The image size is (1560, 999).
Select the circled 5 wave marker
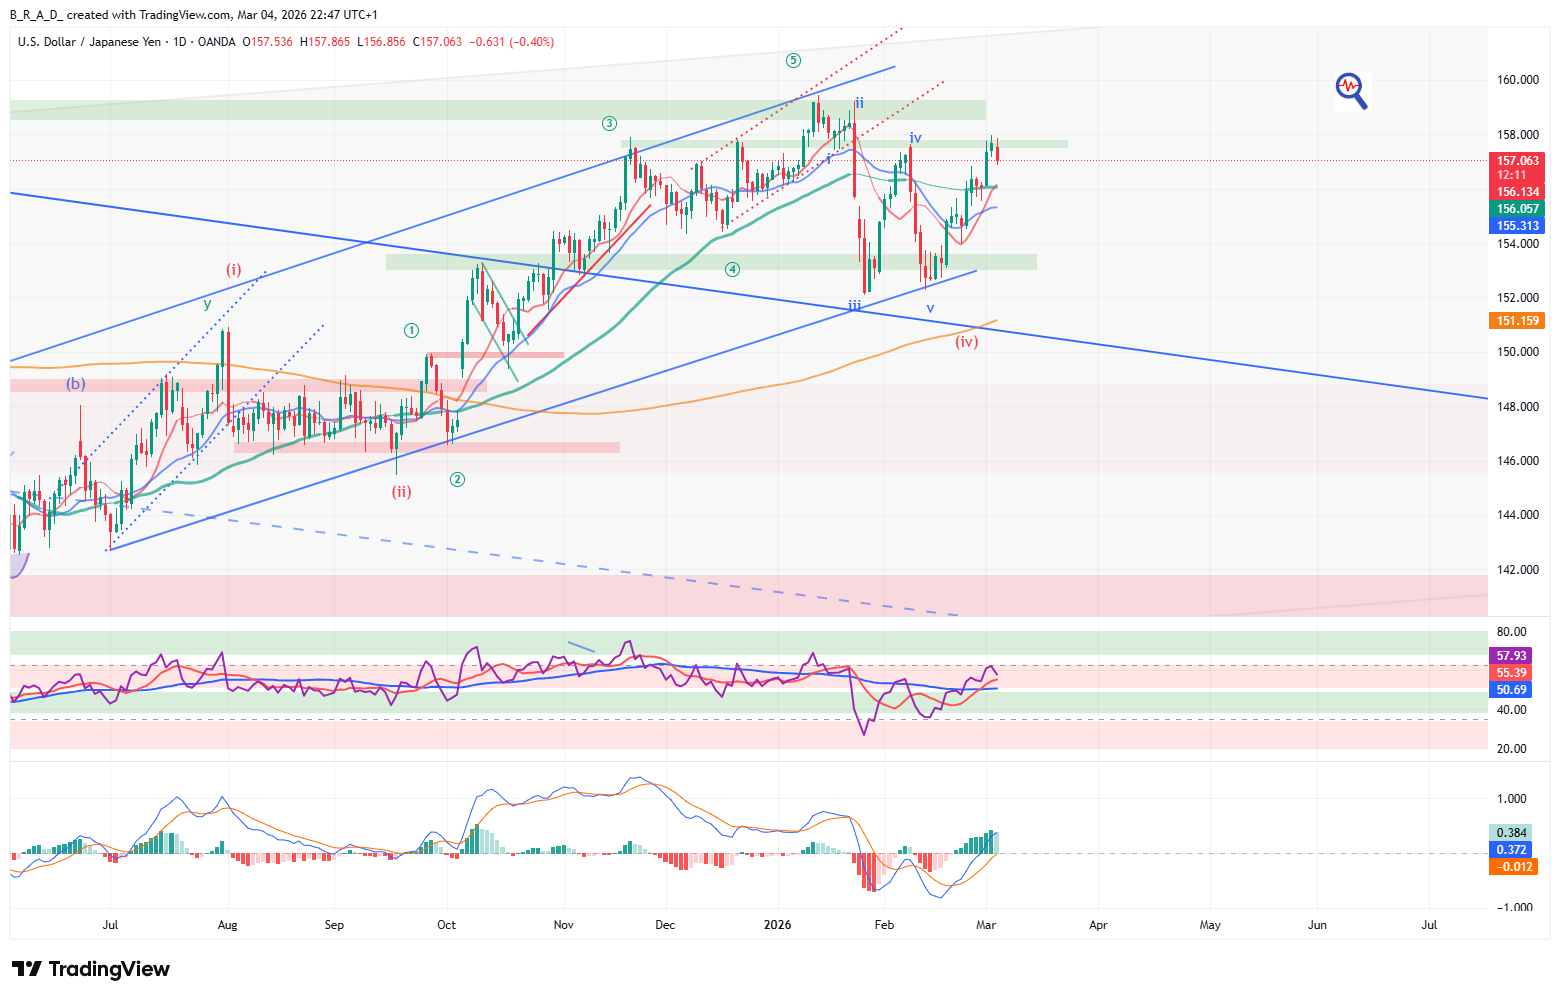point(793,60)
